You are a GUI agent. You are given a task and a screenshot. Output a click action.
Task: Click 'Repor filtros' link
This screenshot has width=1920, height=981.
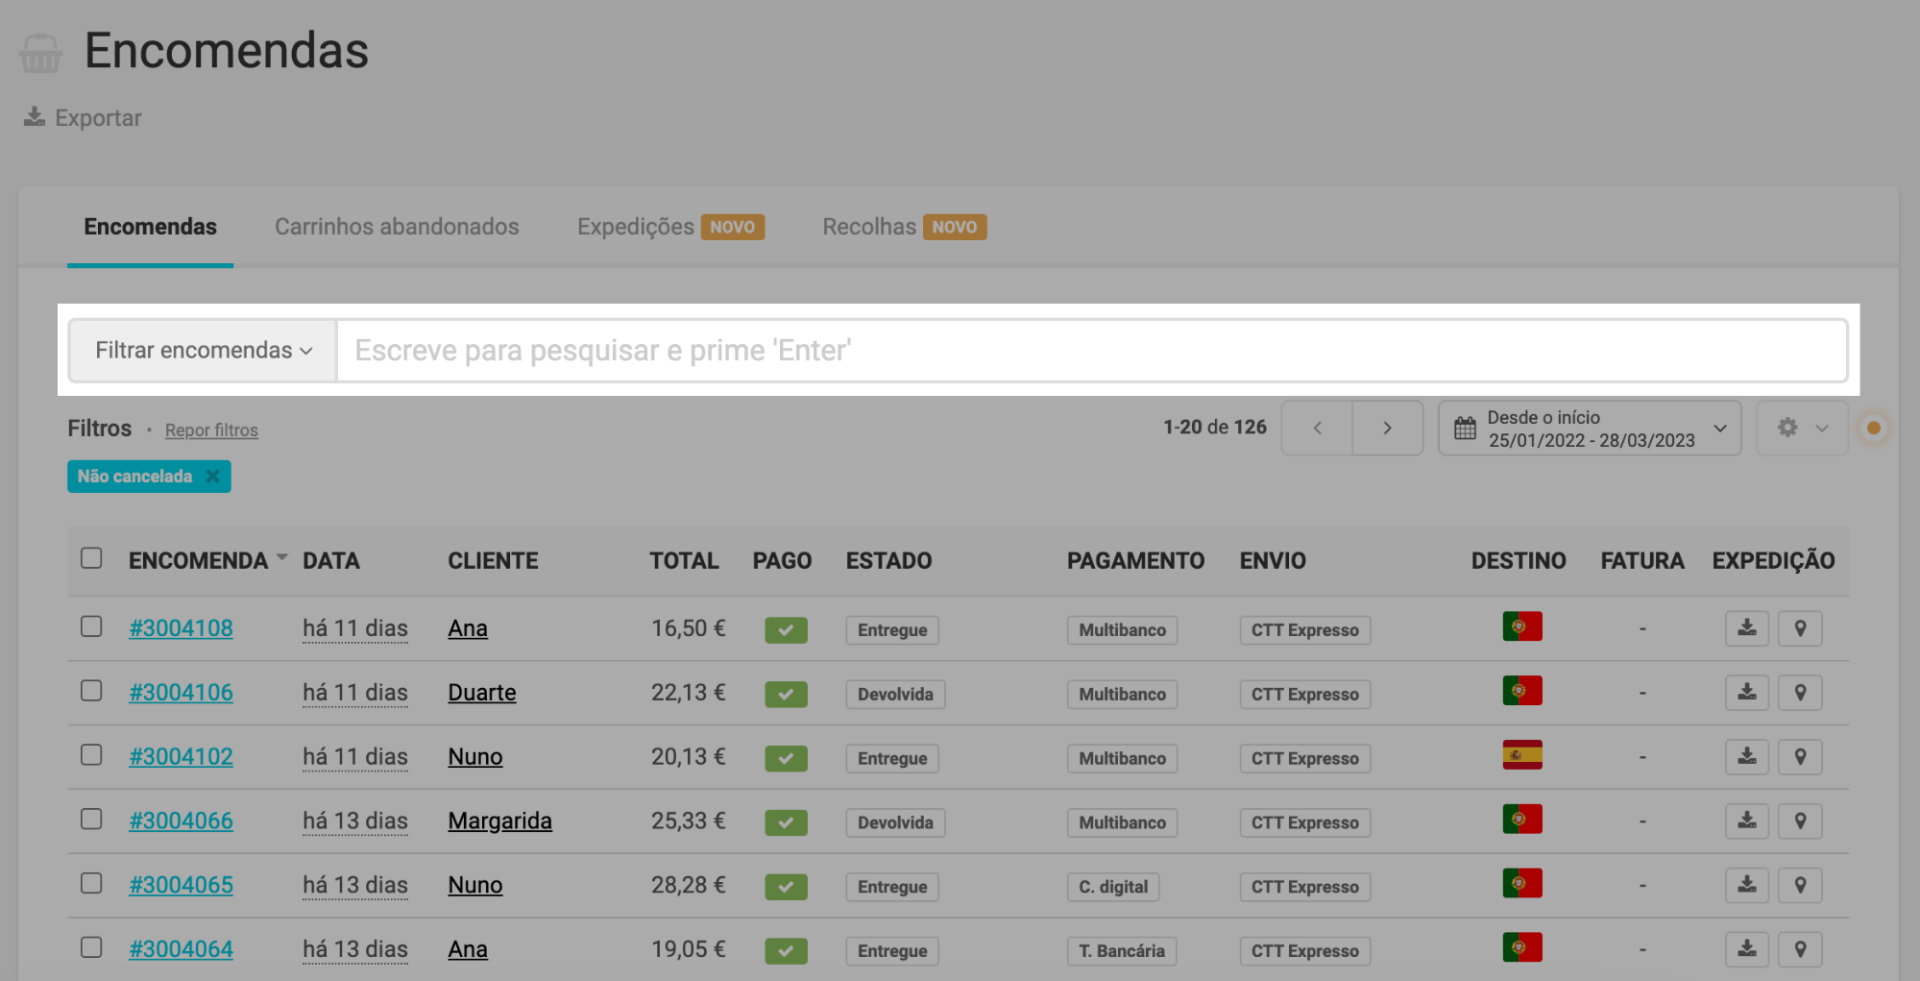click(211, 430)
